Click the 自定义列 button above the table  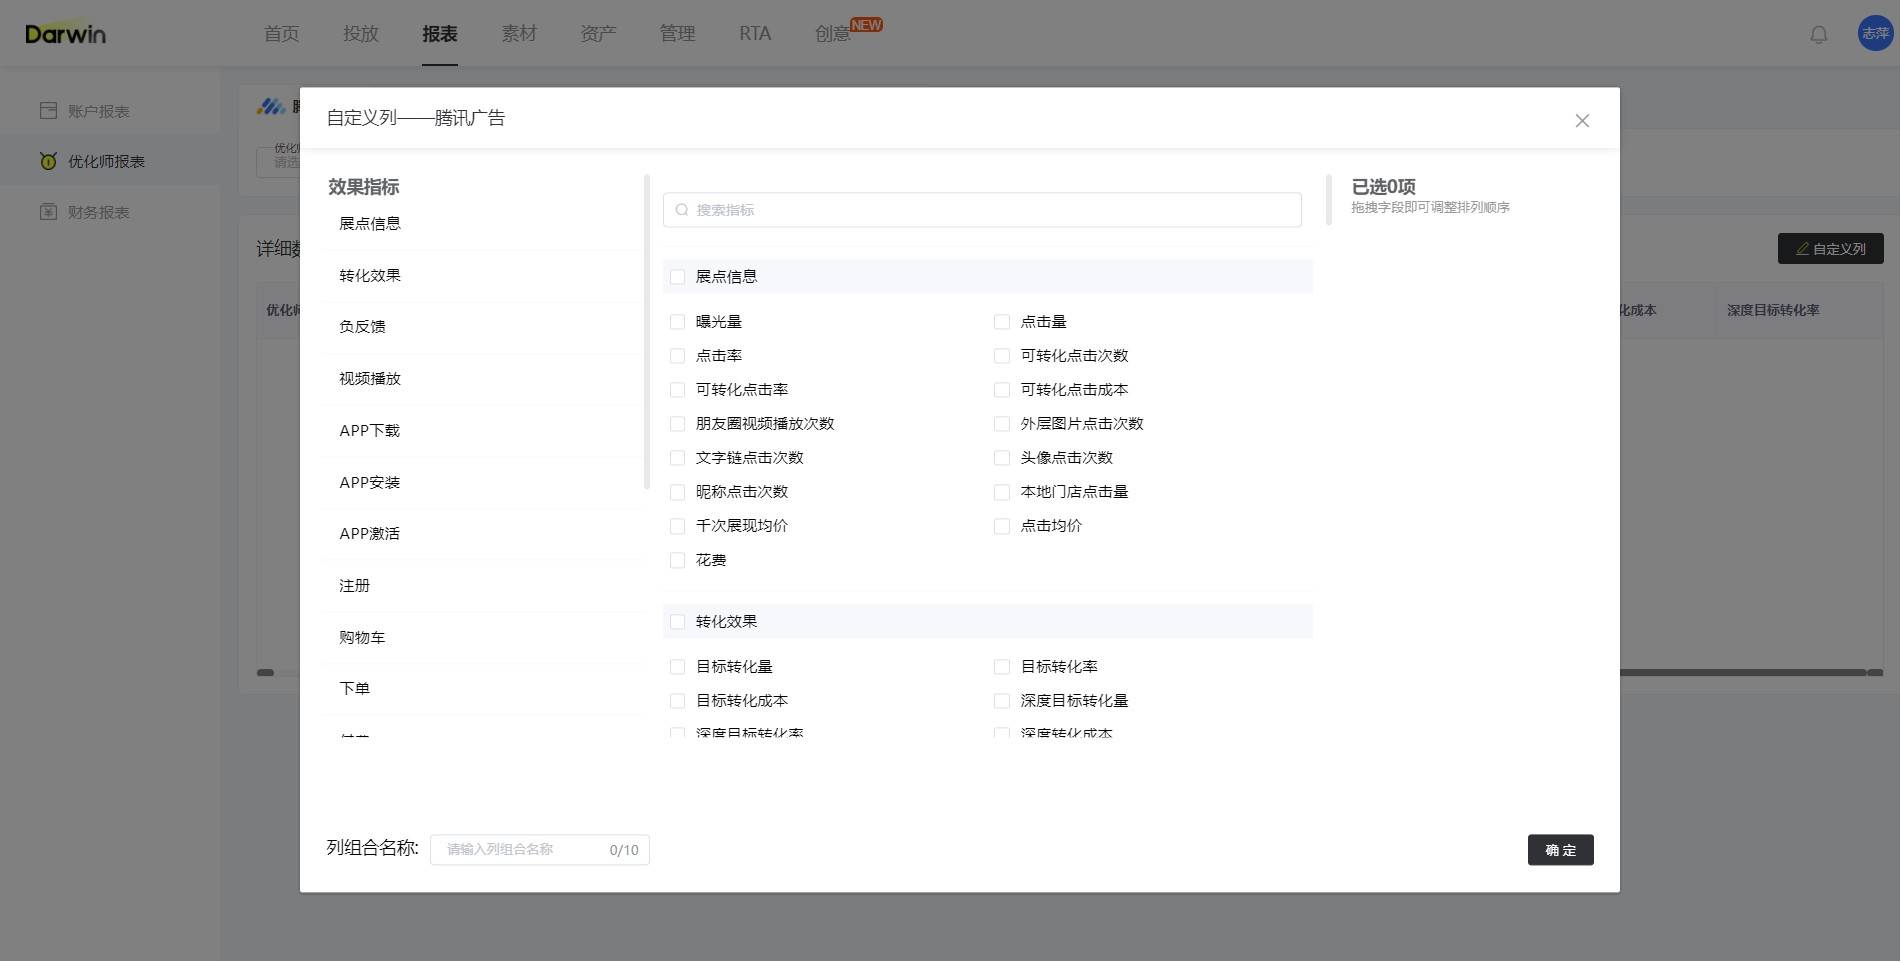[x=1830, y=249]
